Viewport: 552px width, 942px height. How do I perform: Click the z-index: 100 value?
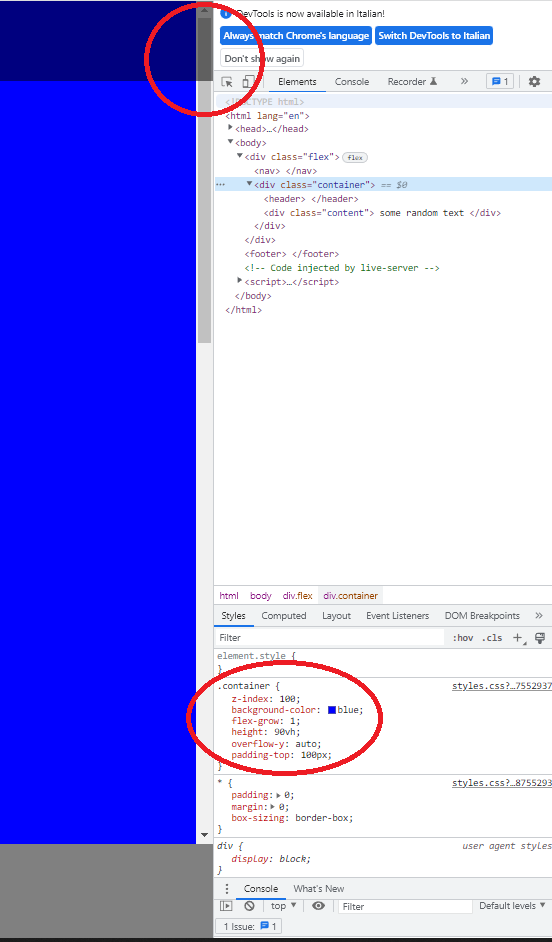pos(288,699)
